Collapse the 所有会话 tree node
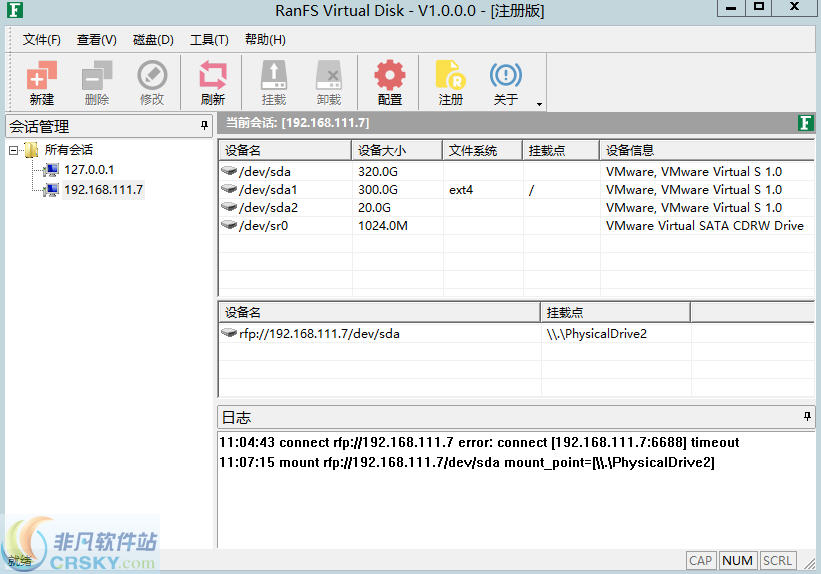Screen dimensions: 821x574 coord(13,150)
